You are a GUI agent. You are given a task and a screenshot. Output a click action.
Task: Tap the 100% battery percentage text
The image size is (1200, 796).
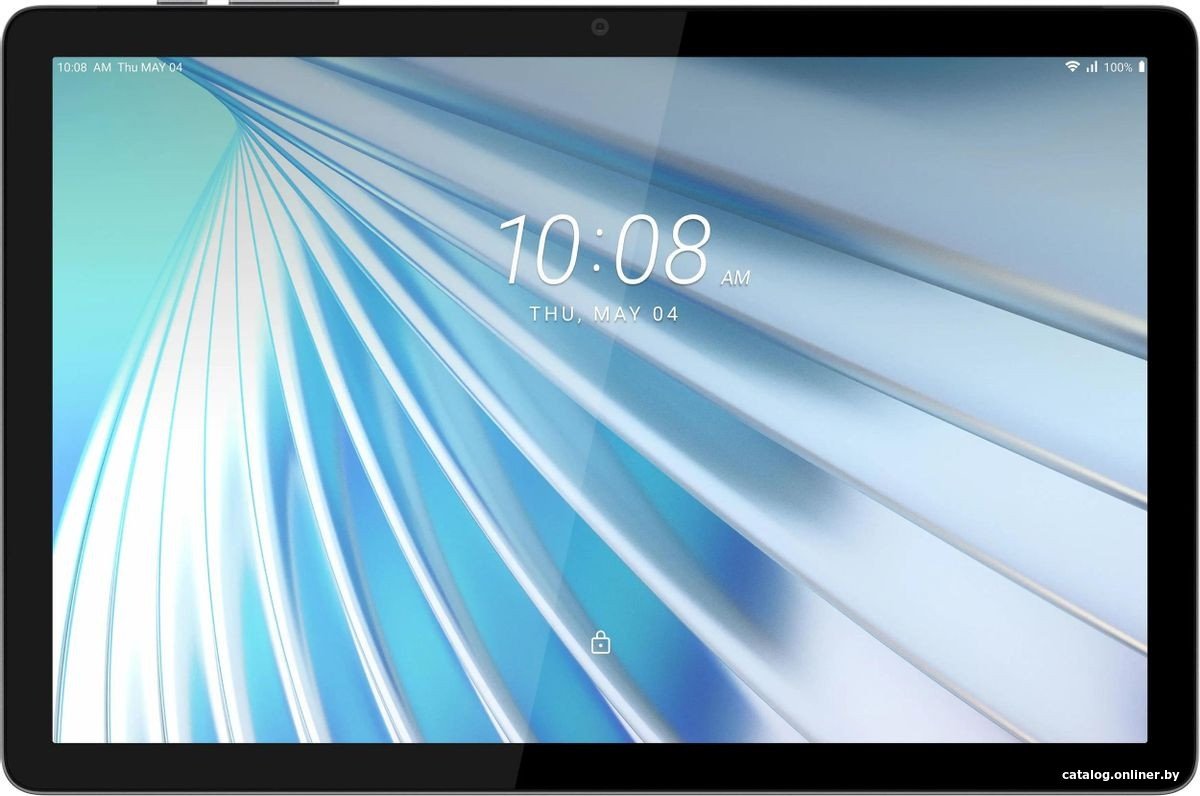[x=1118, y=67]
